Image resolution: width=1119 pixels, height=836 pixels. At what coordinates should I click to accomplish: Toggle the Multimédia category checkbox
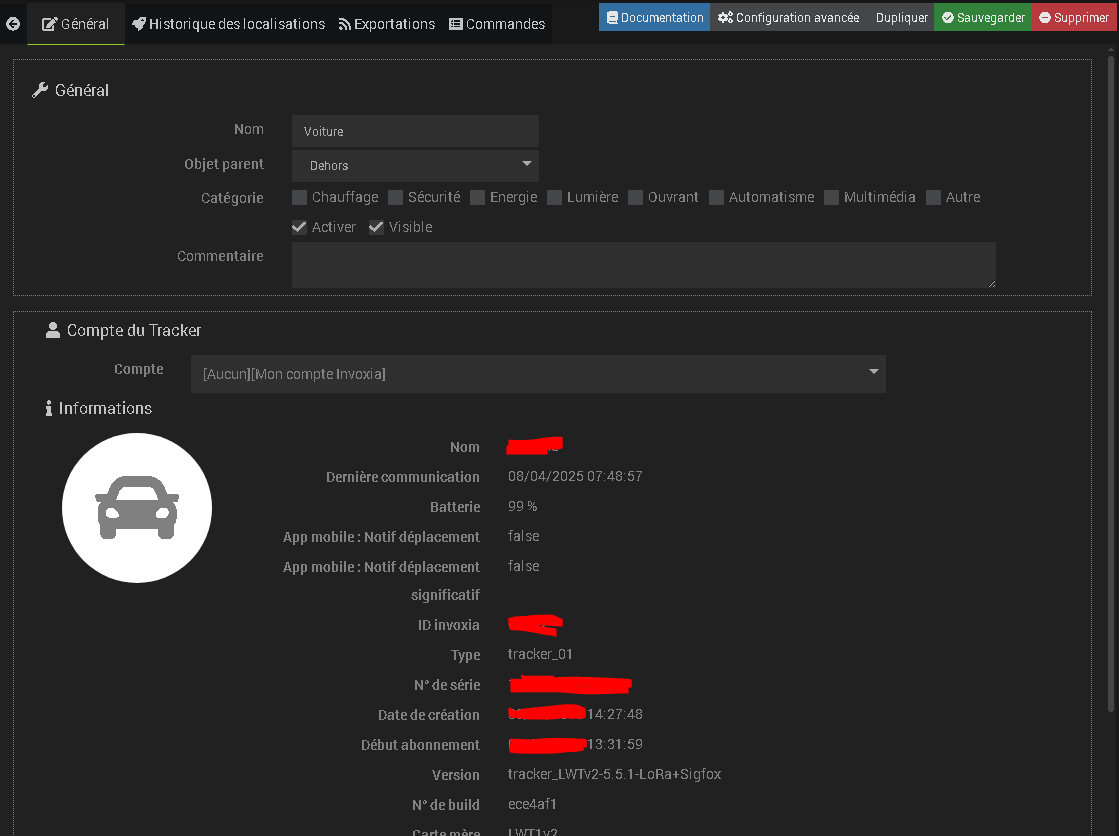click(x=831, y=197)
